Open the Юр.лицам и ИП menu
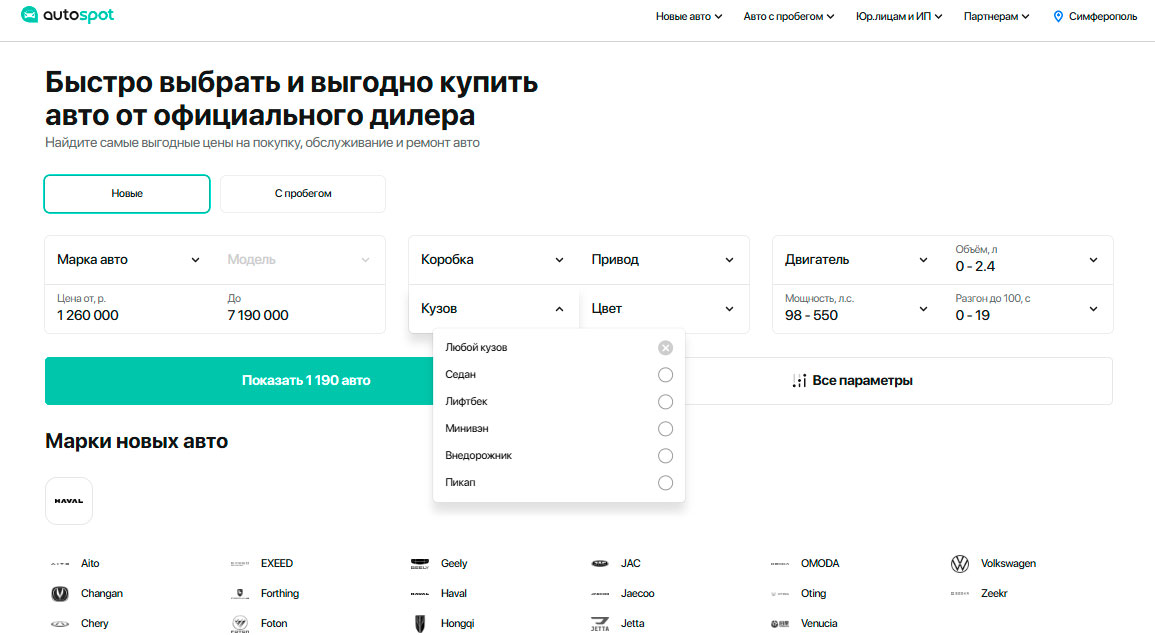The image size is (1155, 635). tap(899, 16)
